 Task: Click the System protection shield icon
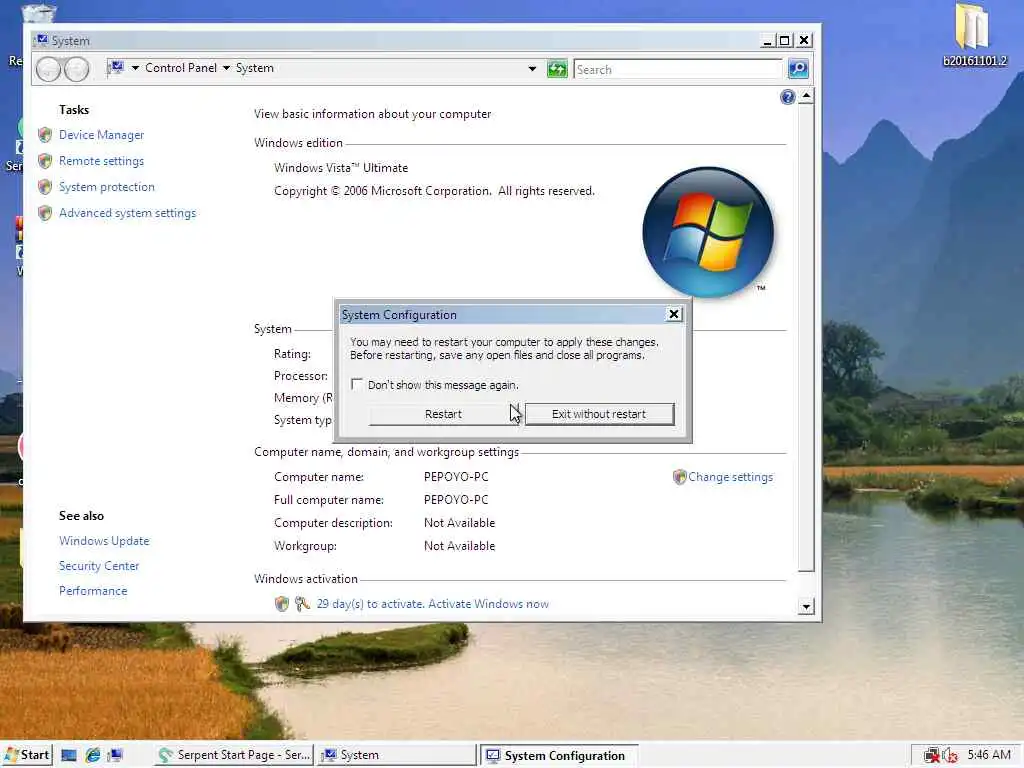point(45,187)
